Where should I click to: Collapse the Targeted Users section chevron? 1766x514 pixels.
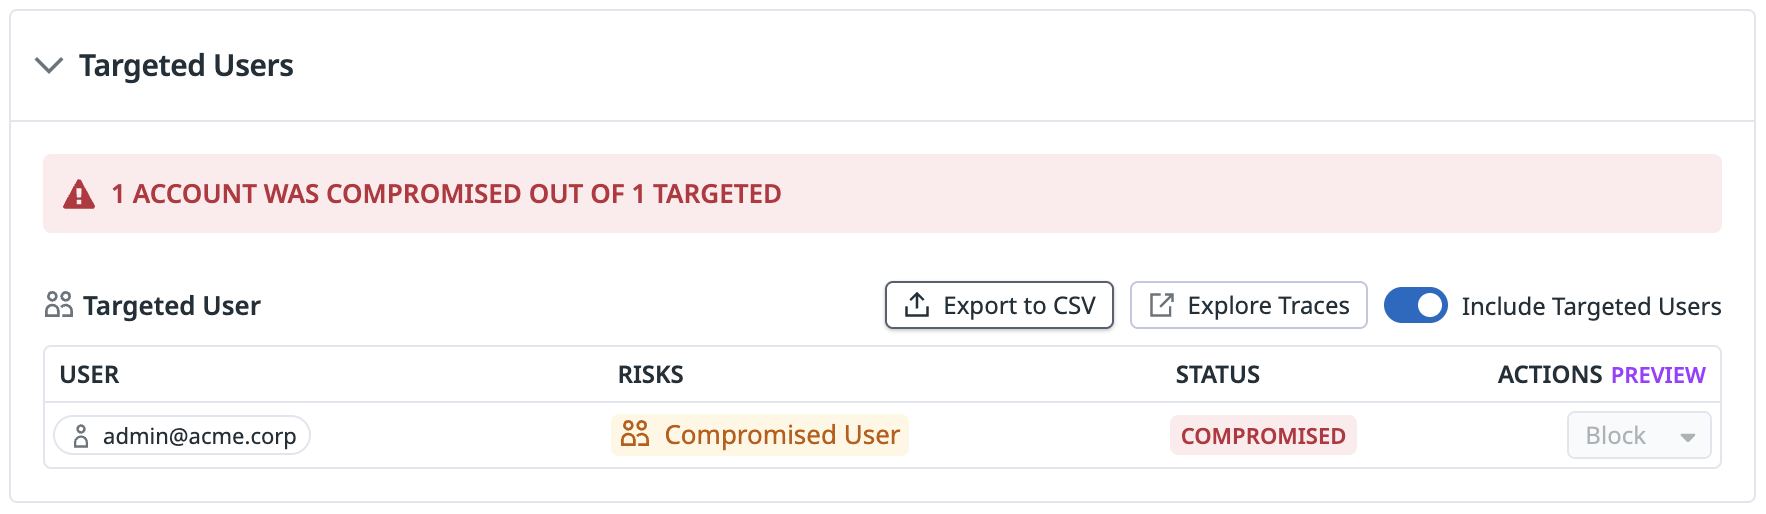click(x=48, y=66)
